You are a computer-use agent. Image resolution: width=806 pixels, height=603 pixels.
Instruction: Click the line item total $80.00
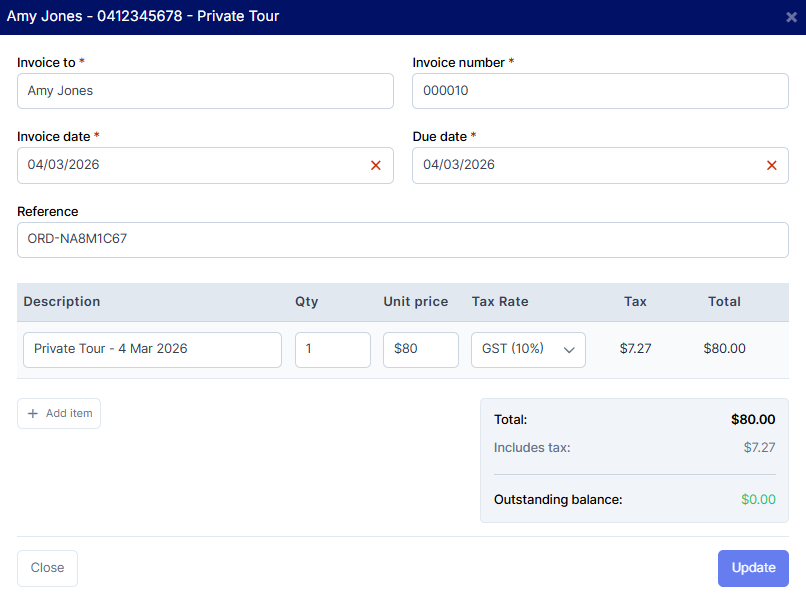tap(724, 349)
